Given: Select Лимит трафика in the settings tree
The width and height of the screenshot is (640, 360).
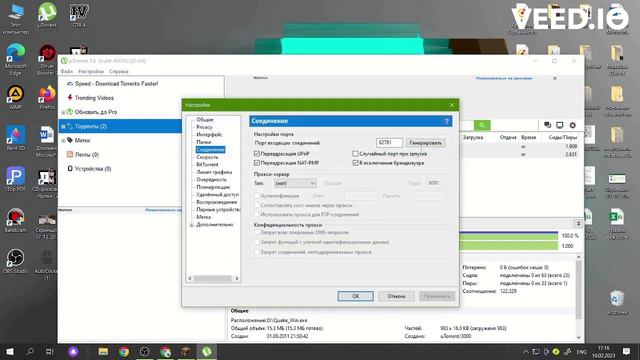Looking at the screenshot, I should [x=214, y=172].
